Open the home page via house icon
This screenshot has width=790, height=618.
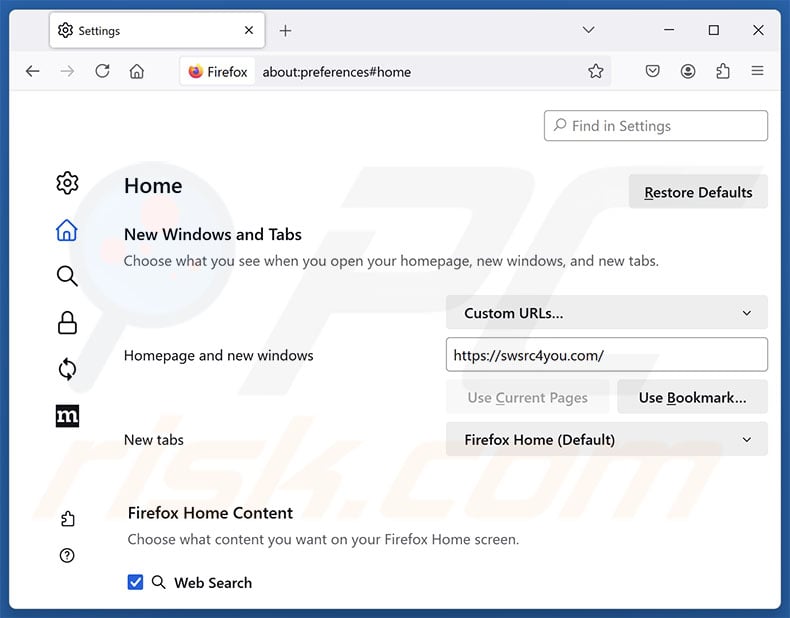137,71
